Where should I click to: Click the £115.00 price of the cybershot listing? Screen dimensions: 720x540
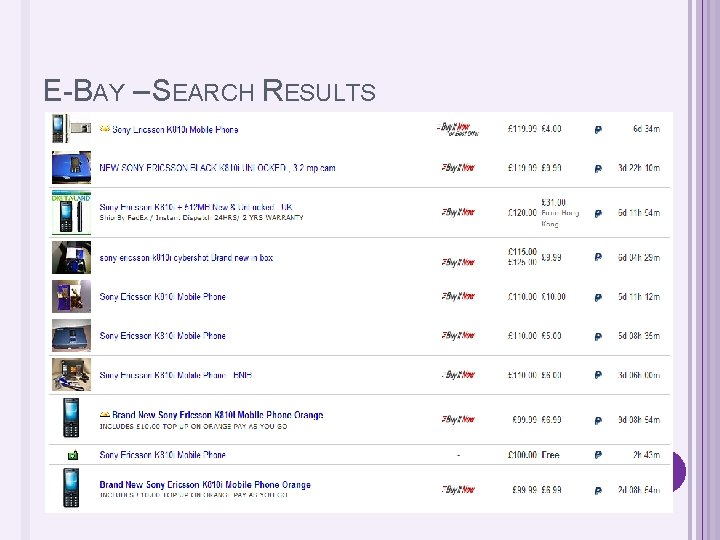[522, 252]
